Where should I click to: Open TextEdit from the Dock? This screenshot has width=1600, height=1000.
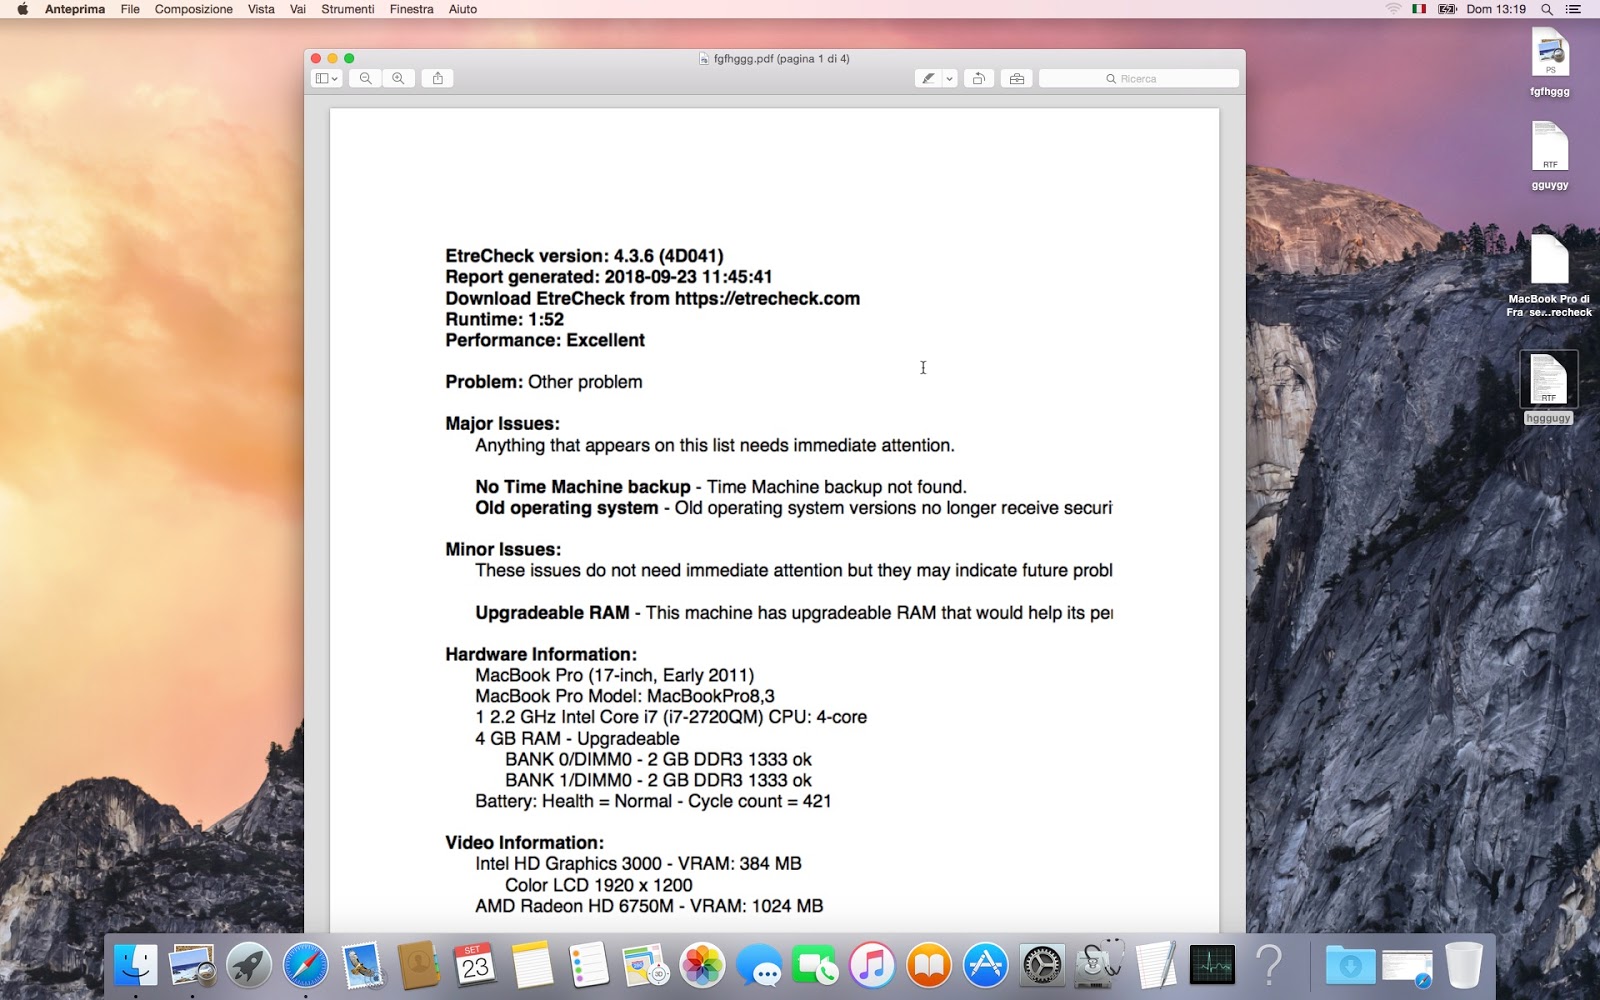point(1155,966)
